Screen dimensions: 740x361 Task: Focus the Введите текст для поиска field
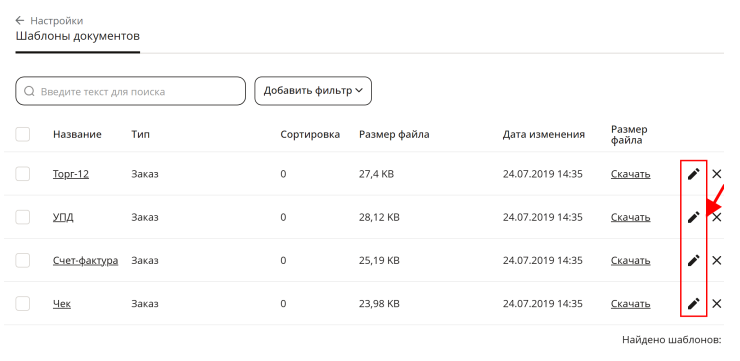point(130,91)
